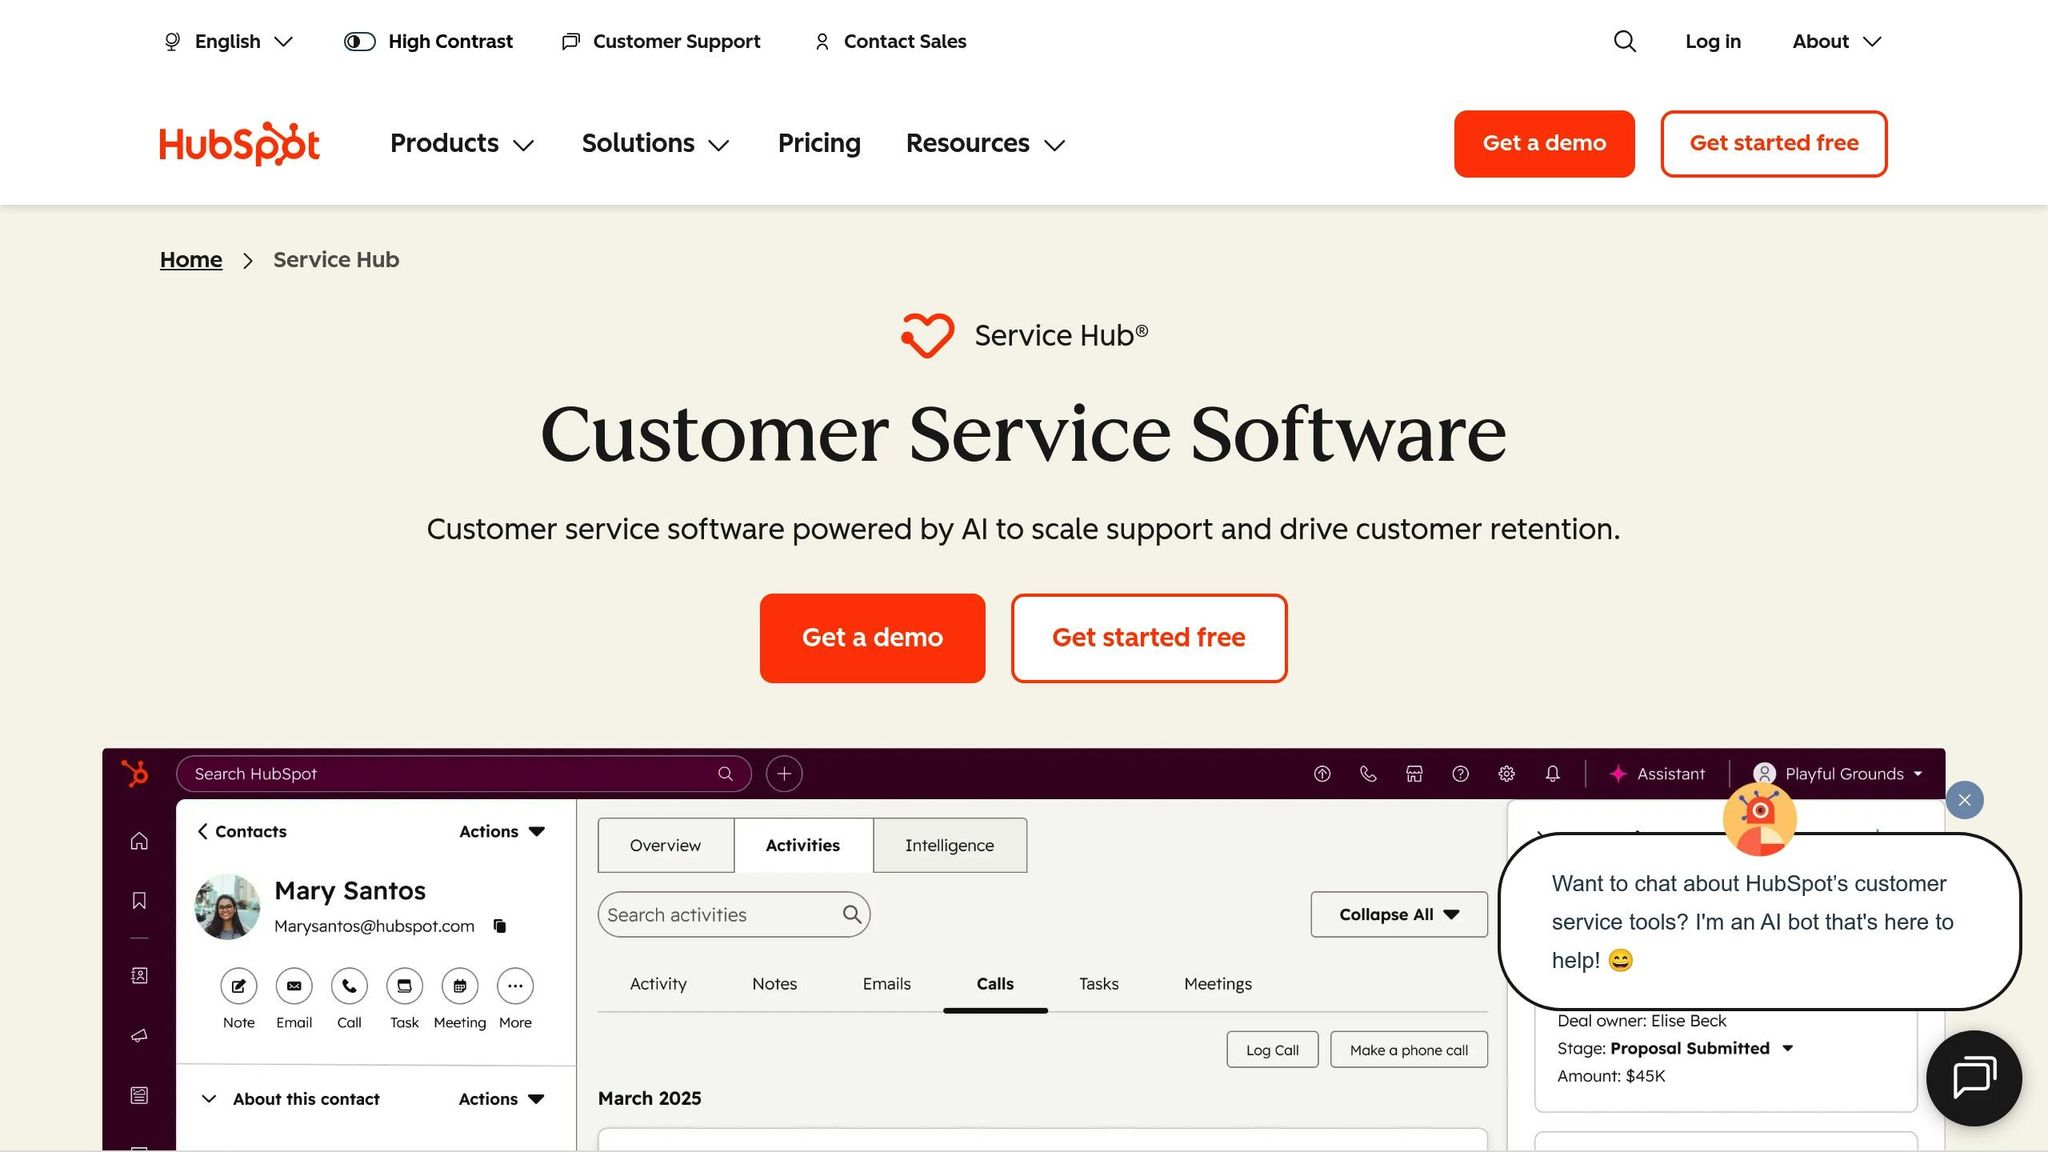Change the Proposal Submitted stage dropdown
2048x1152 pixels.
click(1702, 1048)
